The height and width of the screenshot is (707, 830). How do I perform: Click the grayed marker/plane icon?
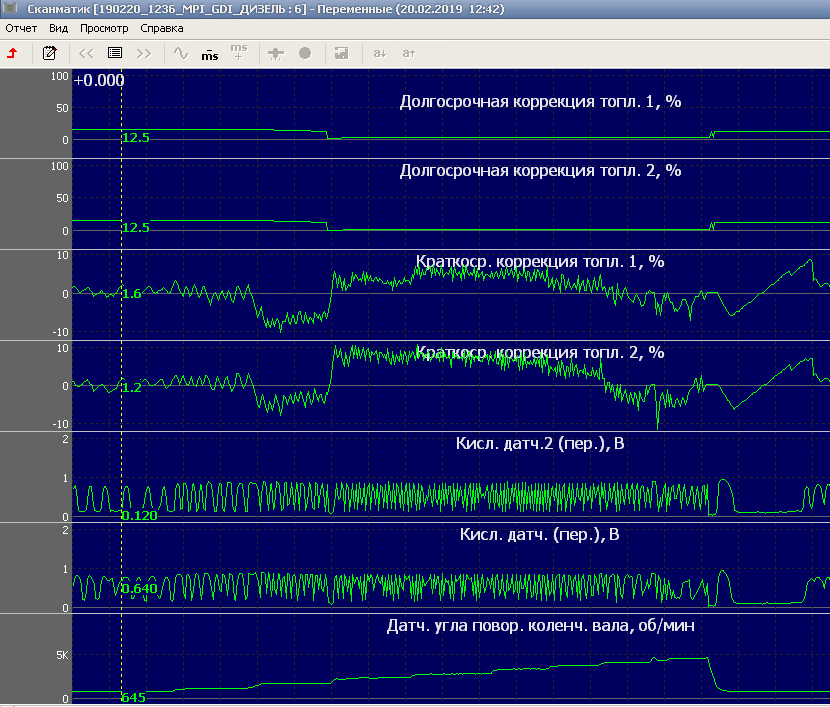276,53
